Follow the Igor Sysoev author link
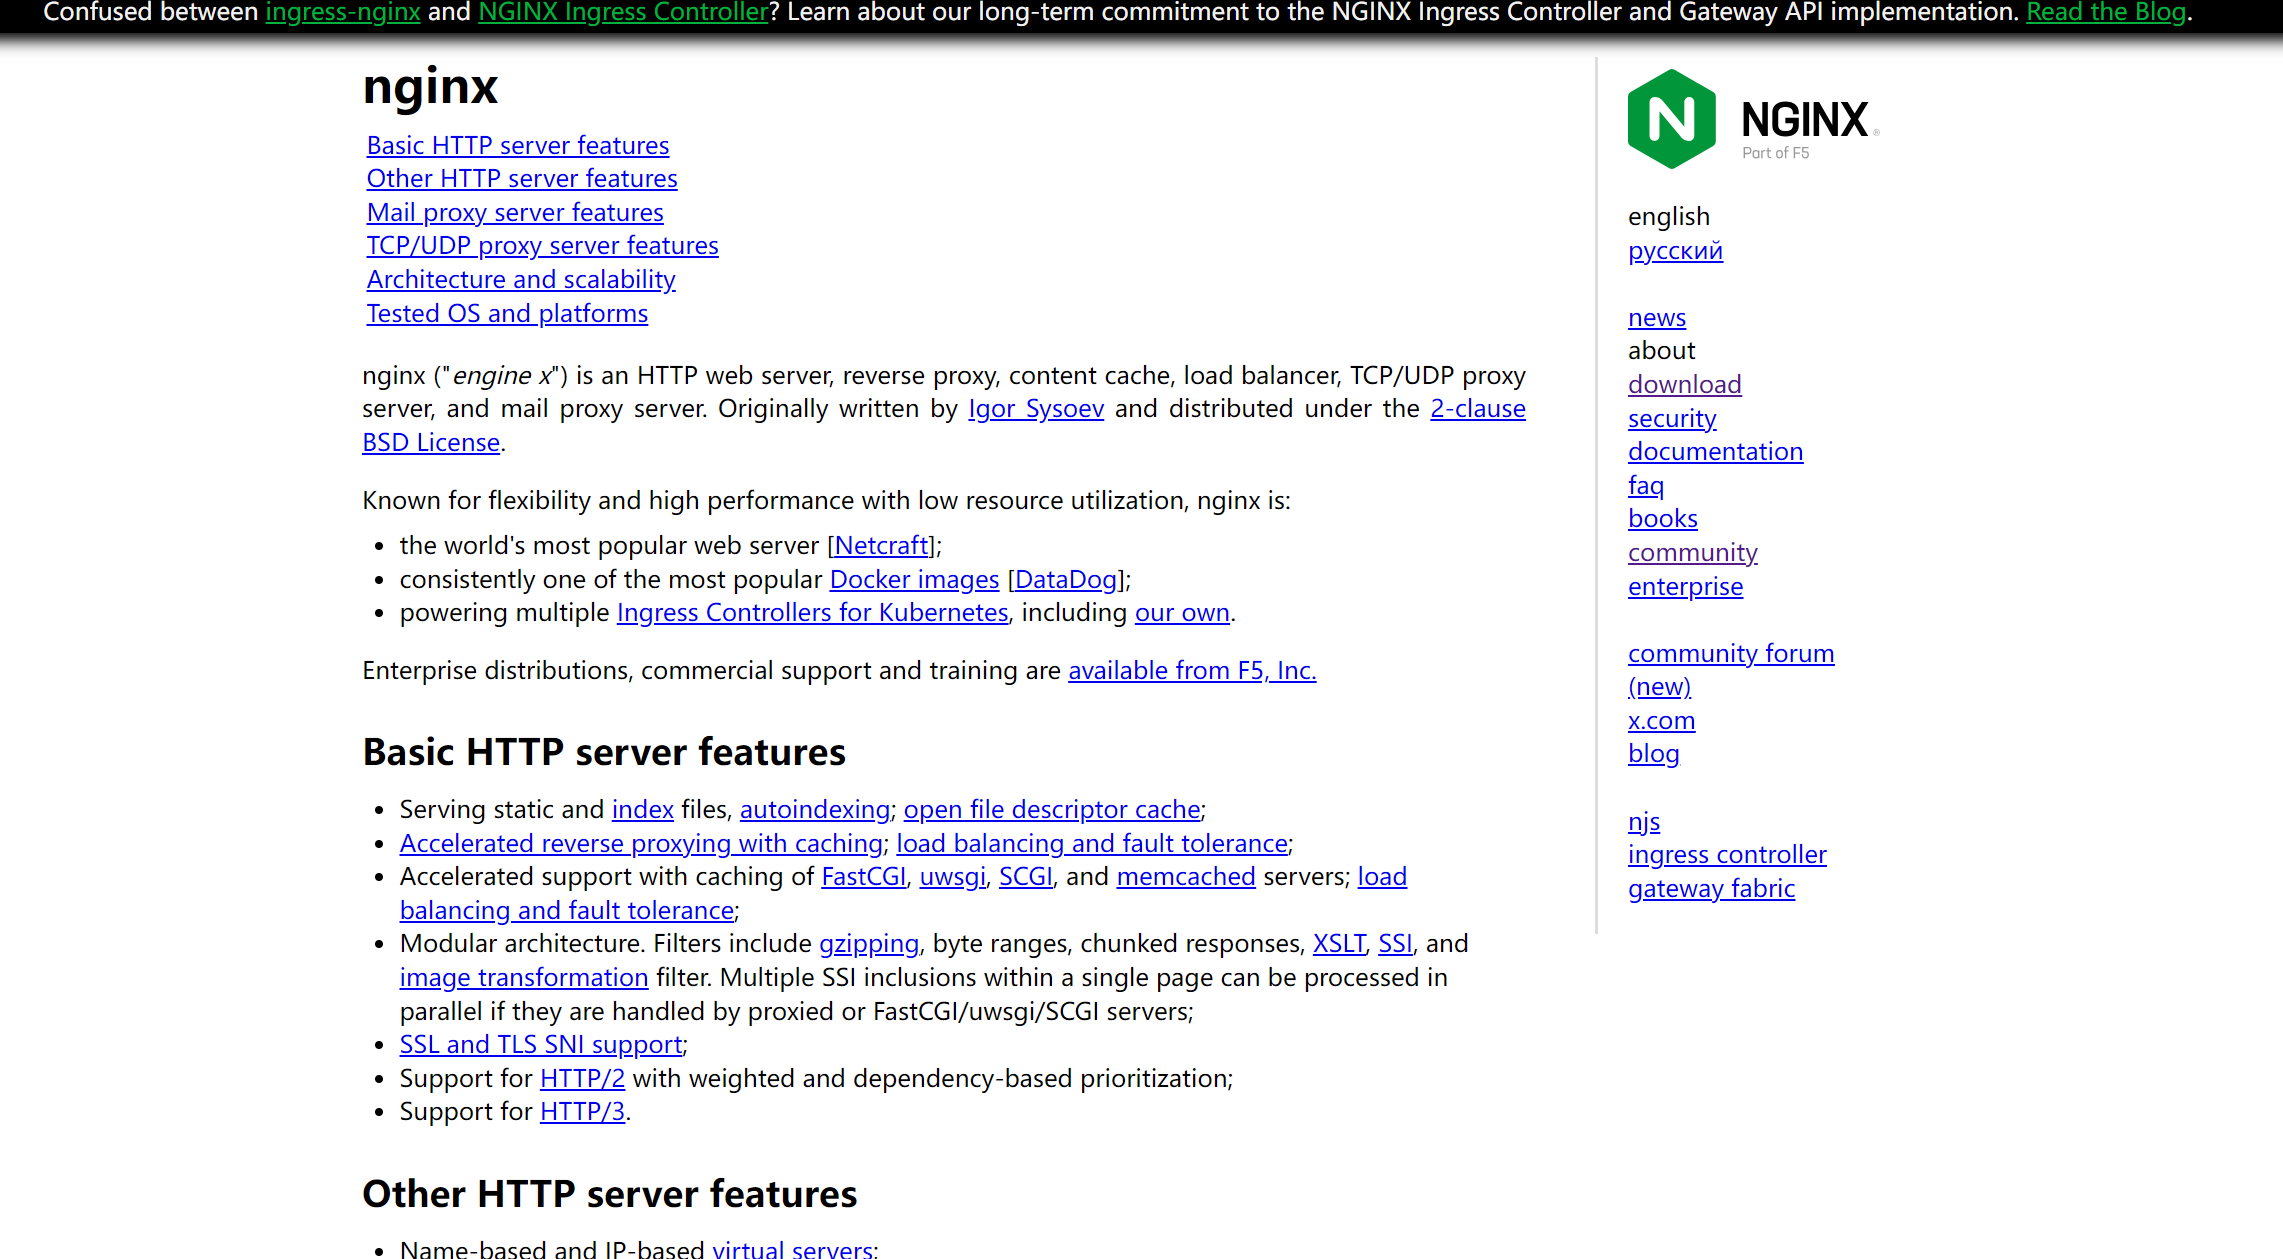 coord(1035,408)
